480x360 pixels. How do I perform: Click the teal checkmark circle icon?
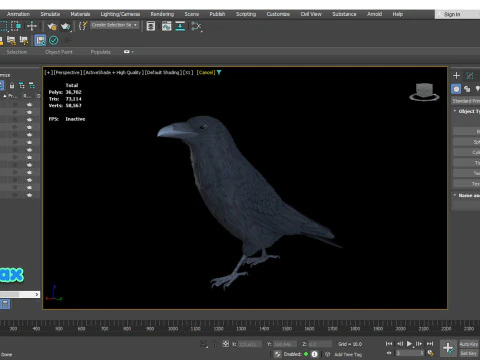click(x=54, y=41)
